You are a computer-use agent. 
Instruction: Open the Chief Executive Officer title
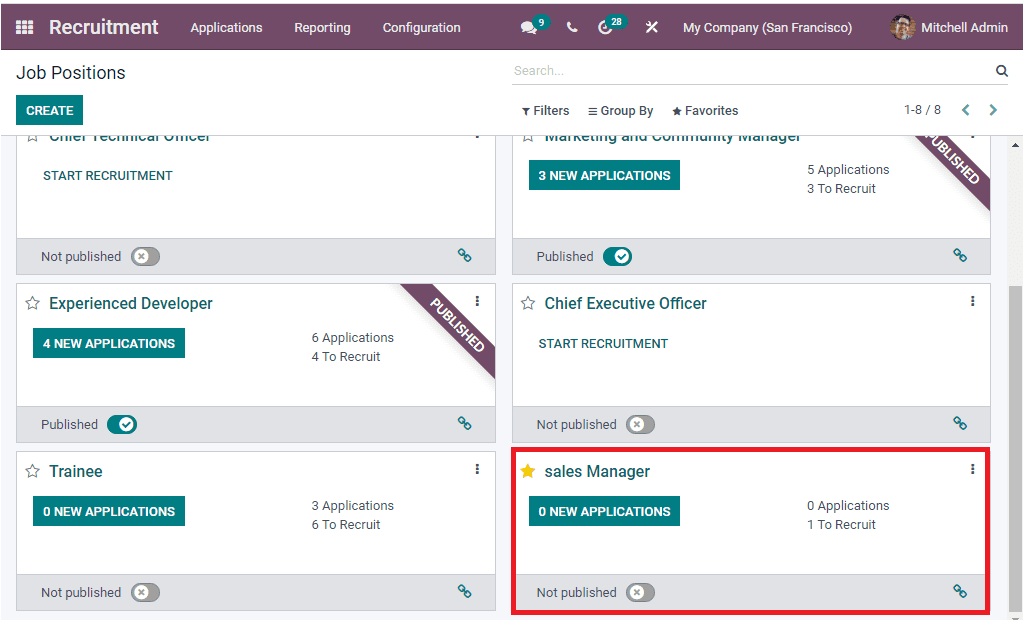(626, 304)
